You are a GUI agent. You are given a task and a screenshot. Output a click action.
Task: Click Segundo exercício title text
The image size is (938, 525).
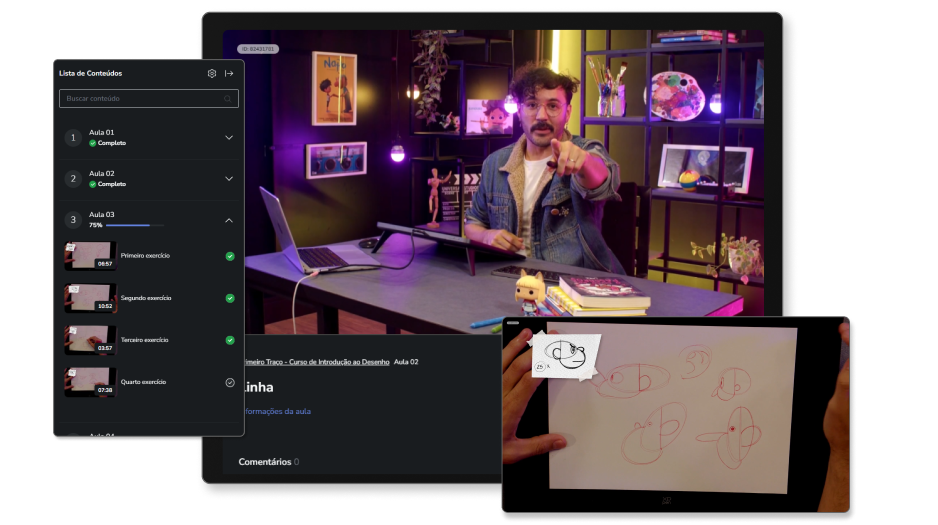click(x=146, y=298)
